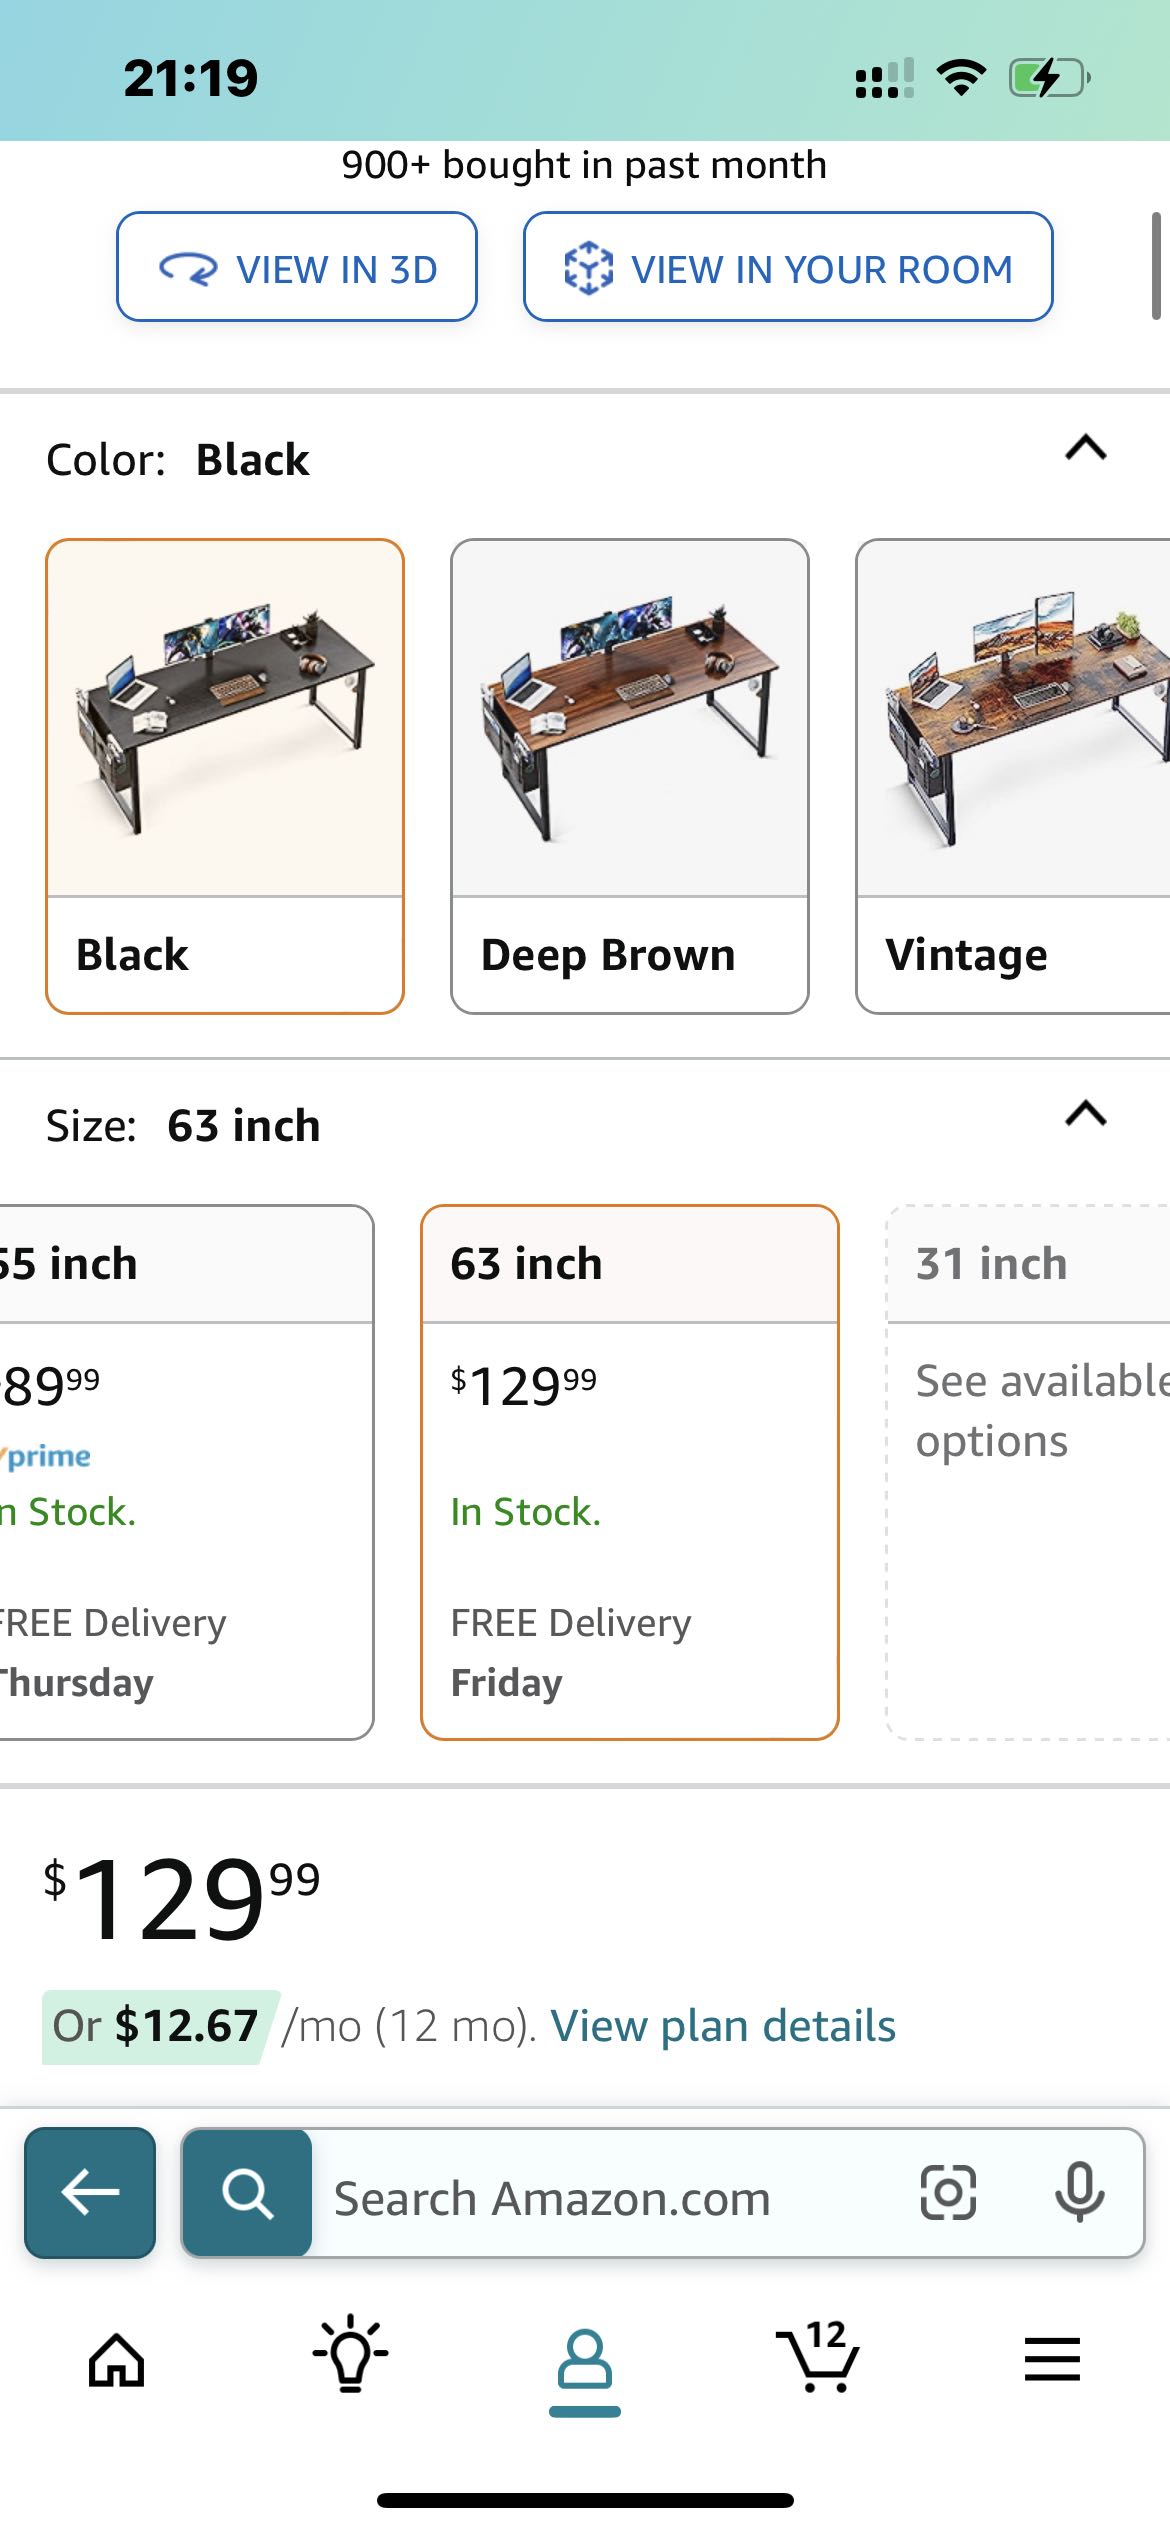Tap the search magnifier icon

tap(247, 2193)
